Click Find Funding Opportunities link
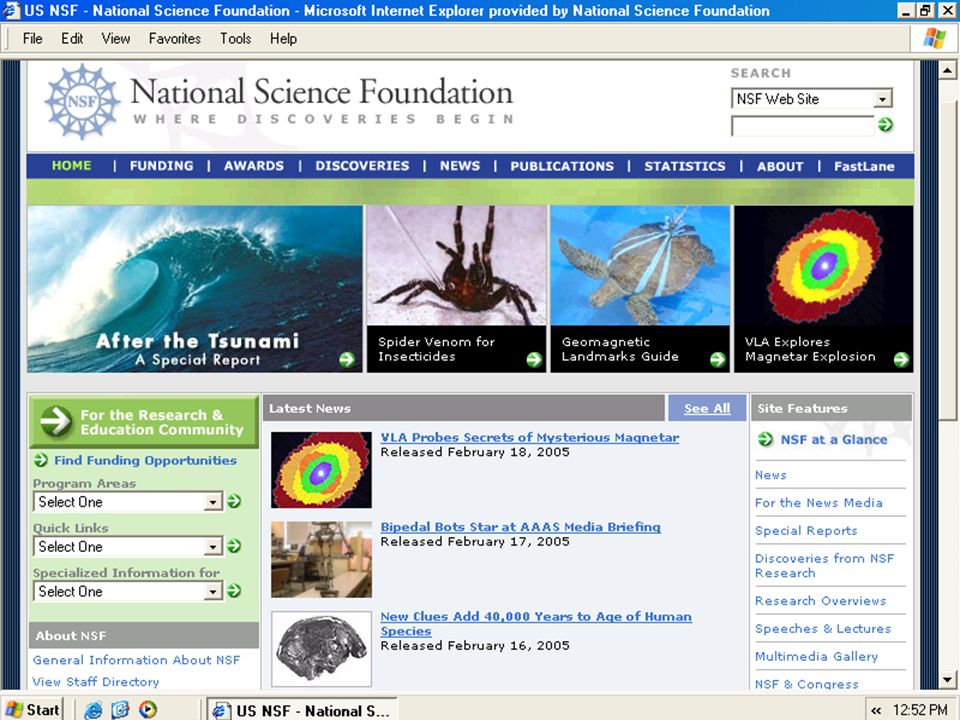This screenshot has height=720, width=960. (x=145, y=460)
